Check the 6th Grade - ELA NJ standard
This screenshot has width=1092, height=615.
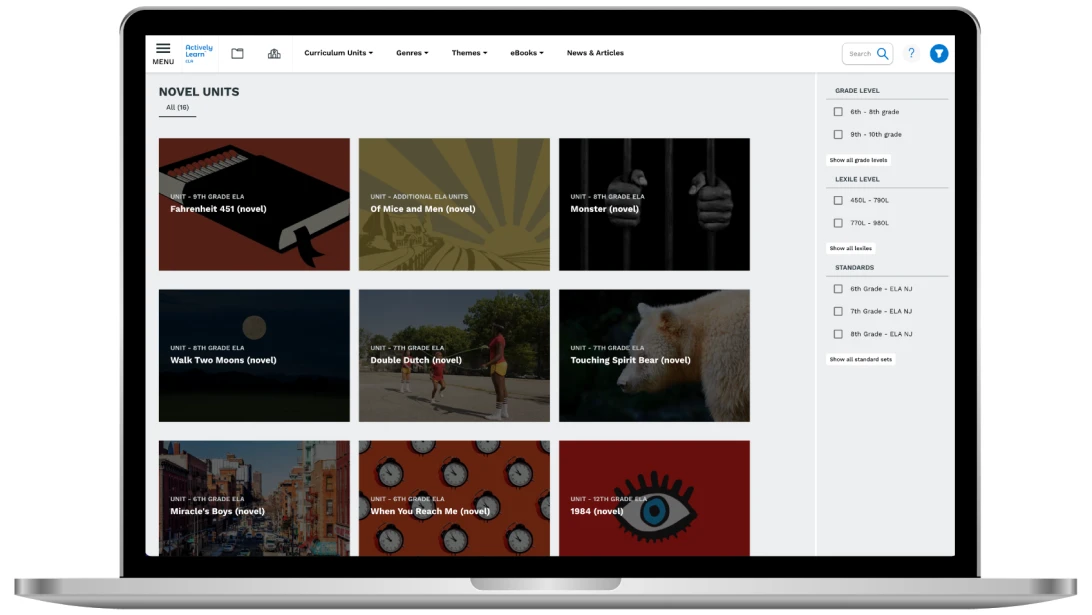click(x=838, y=289)
